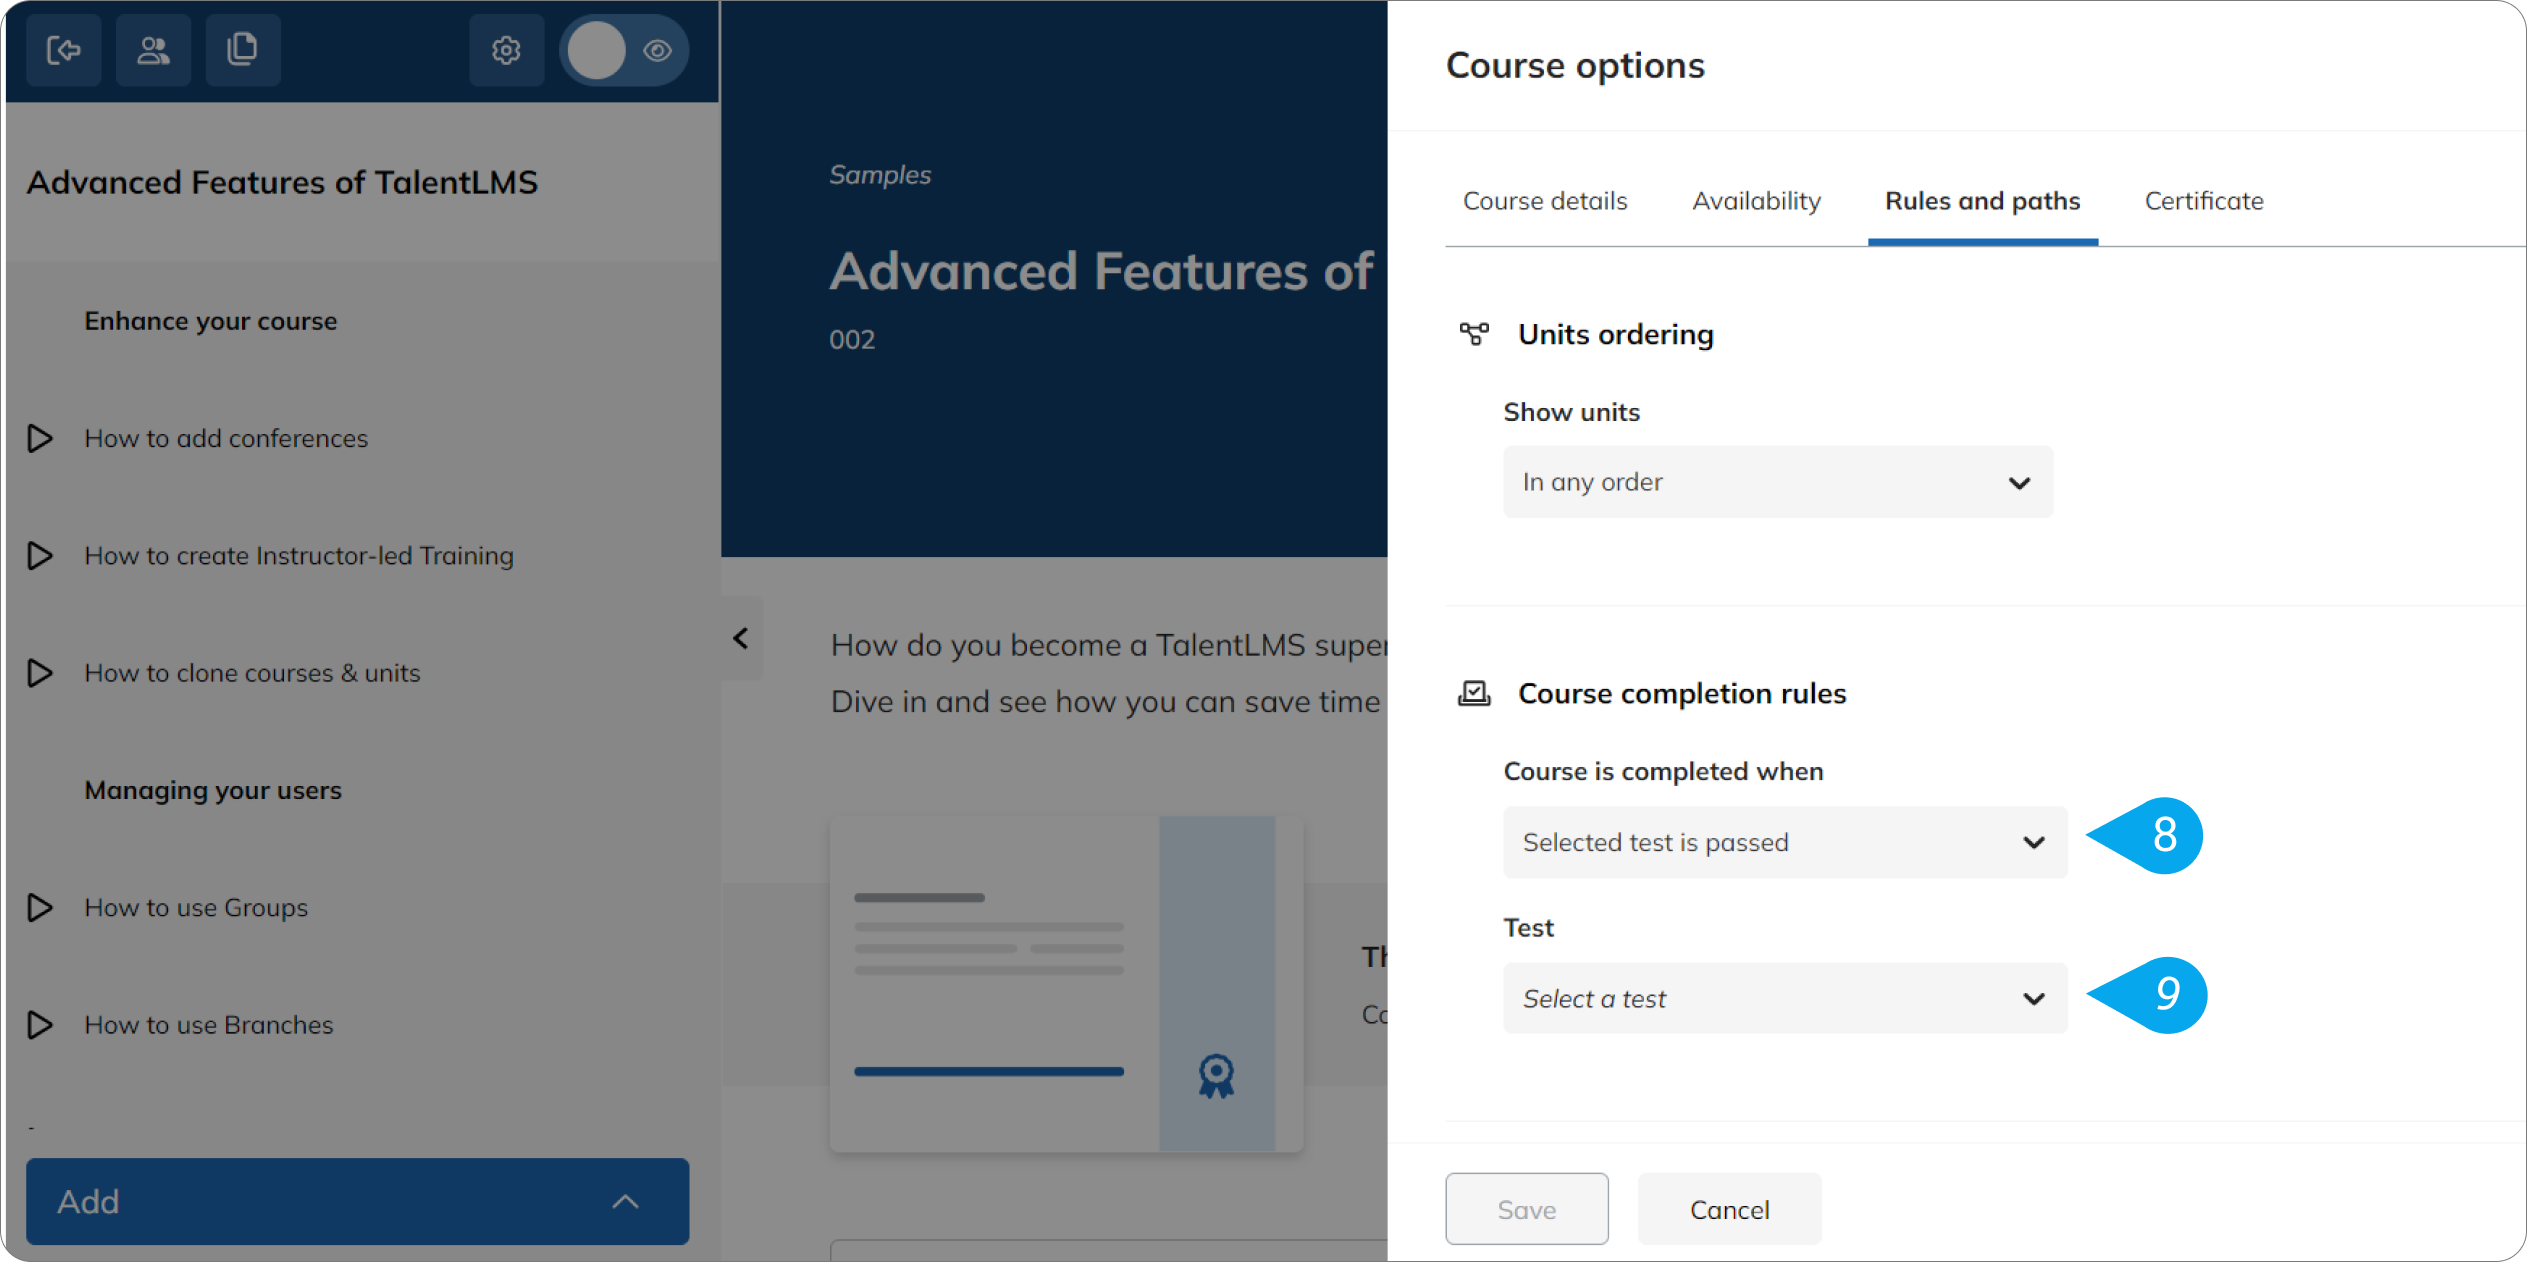
Task: Open the Availability tab
Action: coord(1756,201)
